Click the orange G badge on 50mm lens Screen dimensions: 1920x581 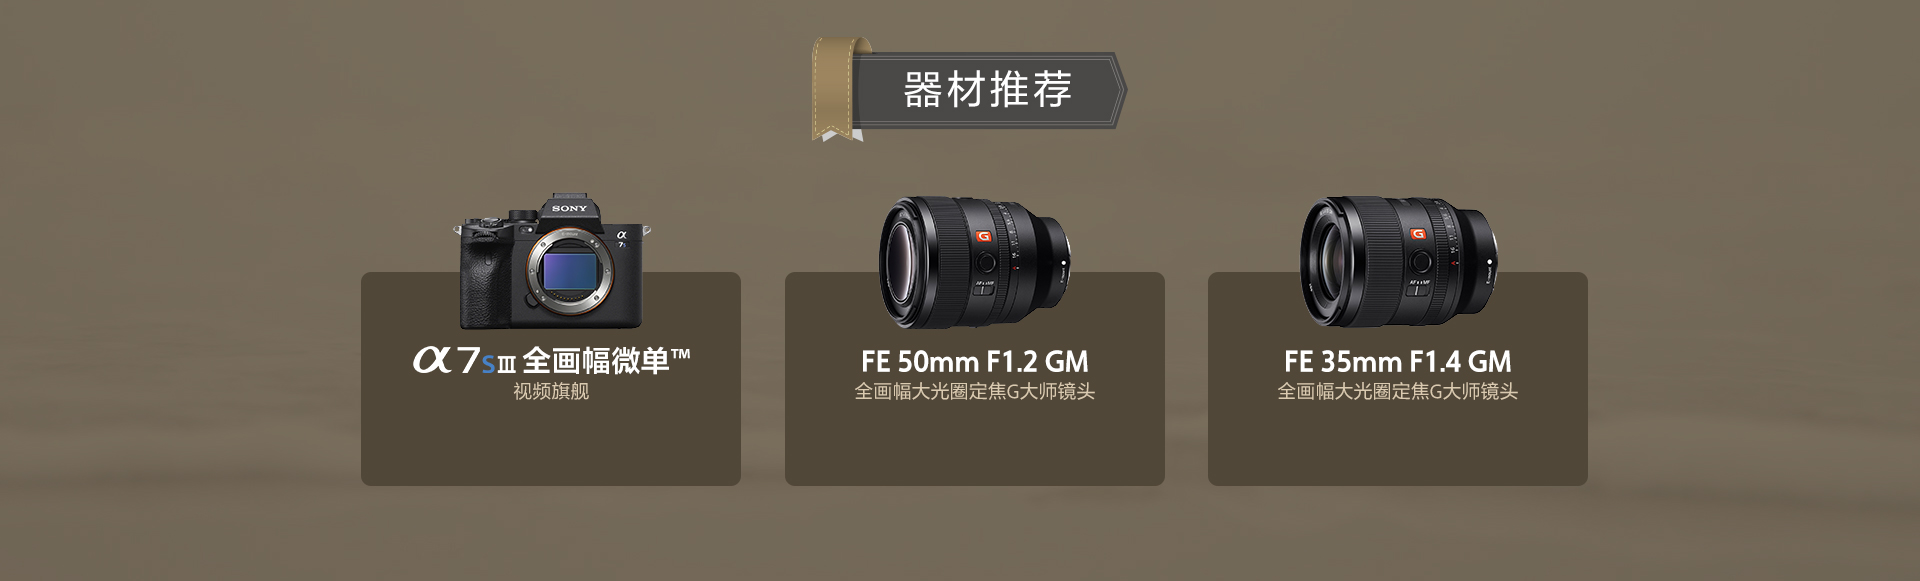click(983, 236)
